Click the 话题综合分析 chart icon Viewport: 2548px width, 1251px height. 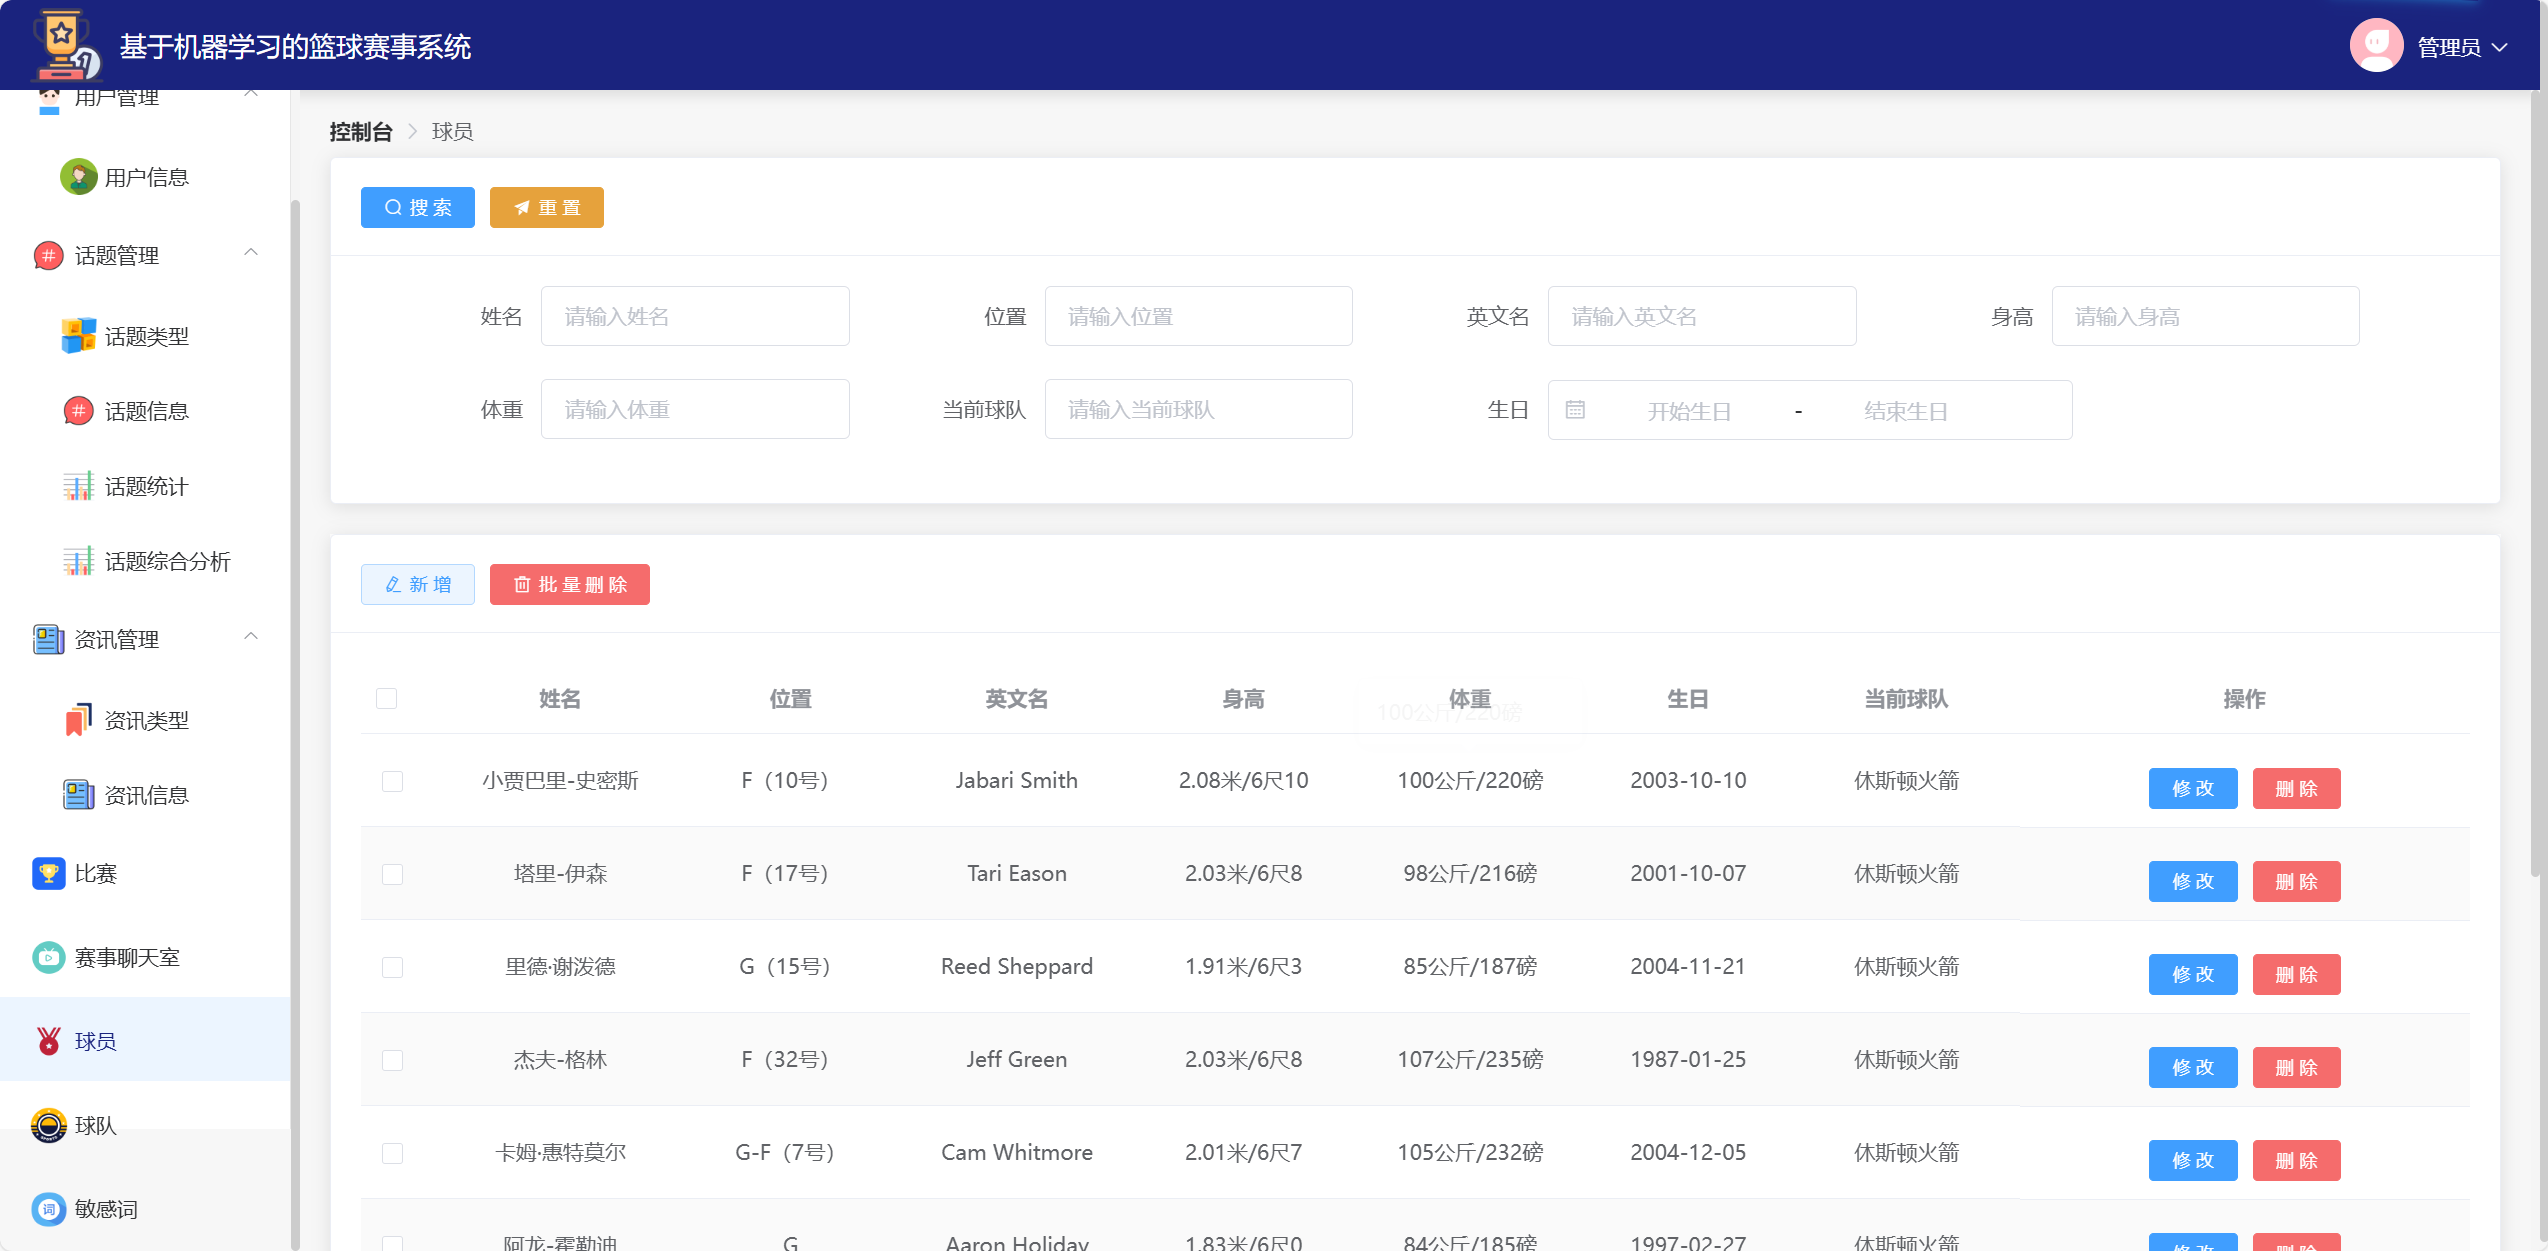coord(78,561)
